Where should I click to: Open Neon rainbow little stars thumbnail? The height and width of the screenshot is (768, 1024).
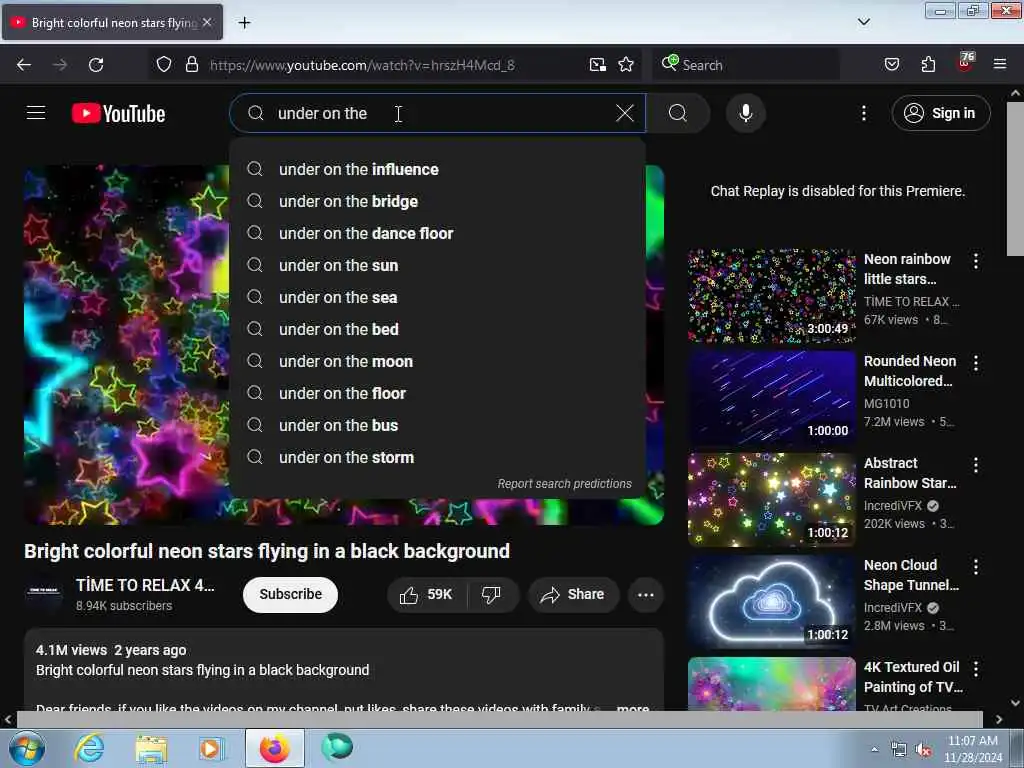(x=772, y=296)
